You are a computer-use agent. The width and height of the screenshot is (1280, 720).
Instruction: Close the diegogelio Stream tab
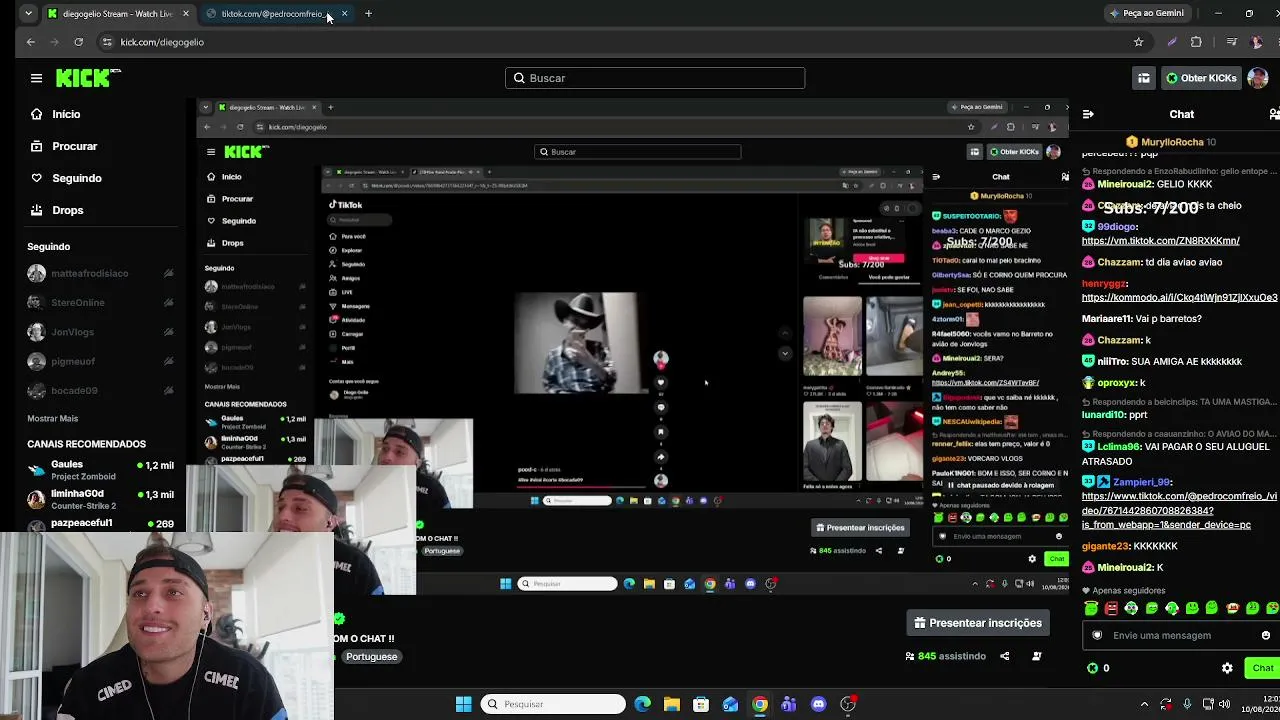pyautogui.click(x=185, y=14)
